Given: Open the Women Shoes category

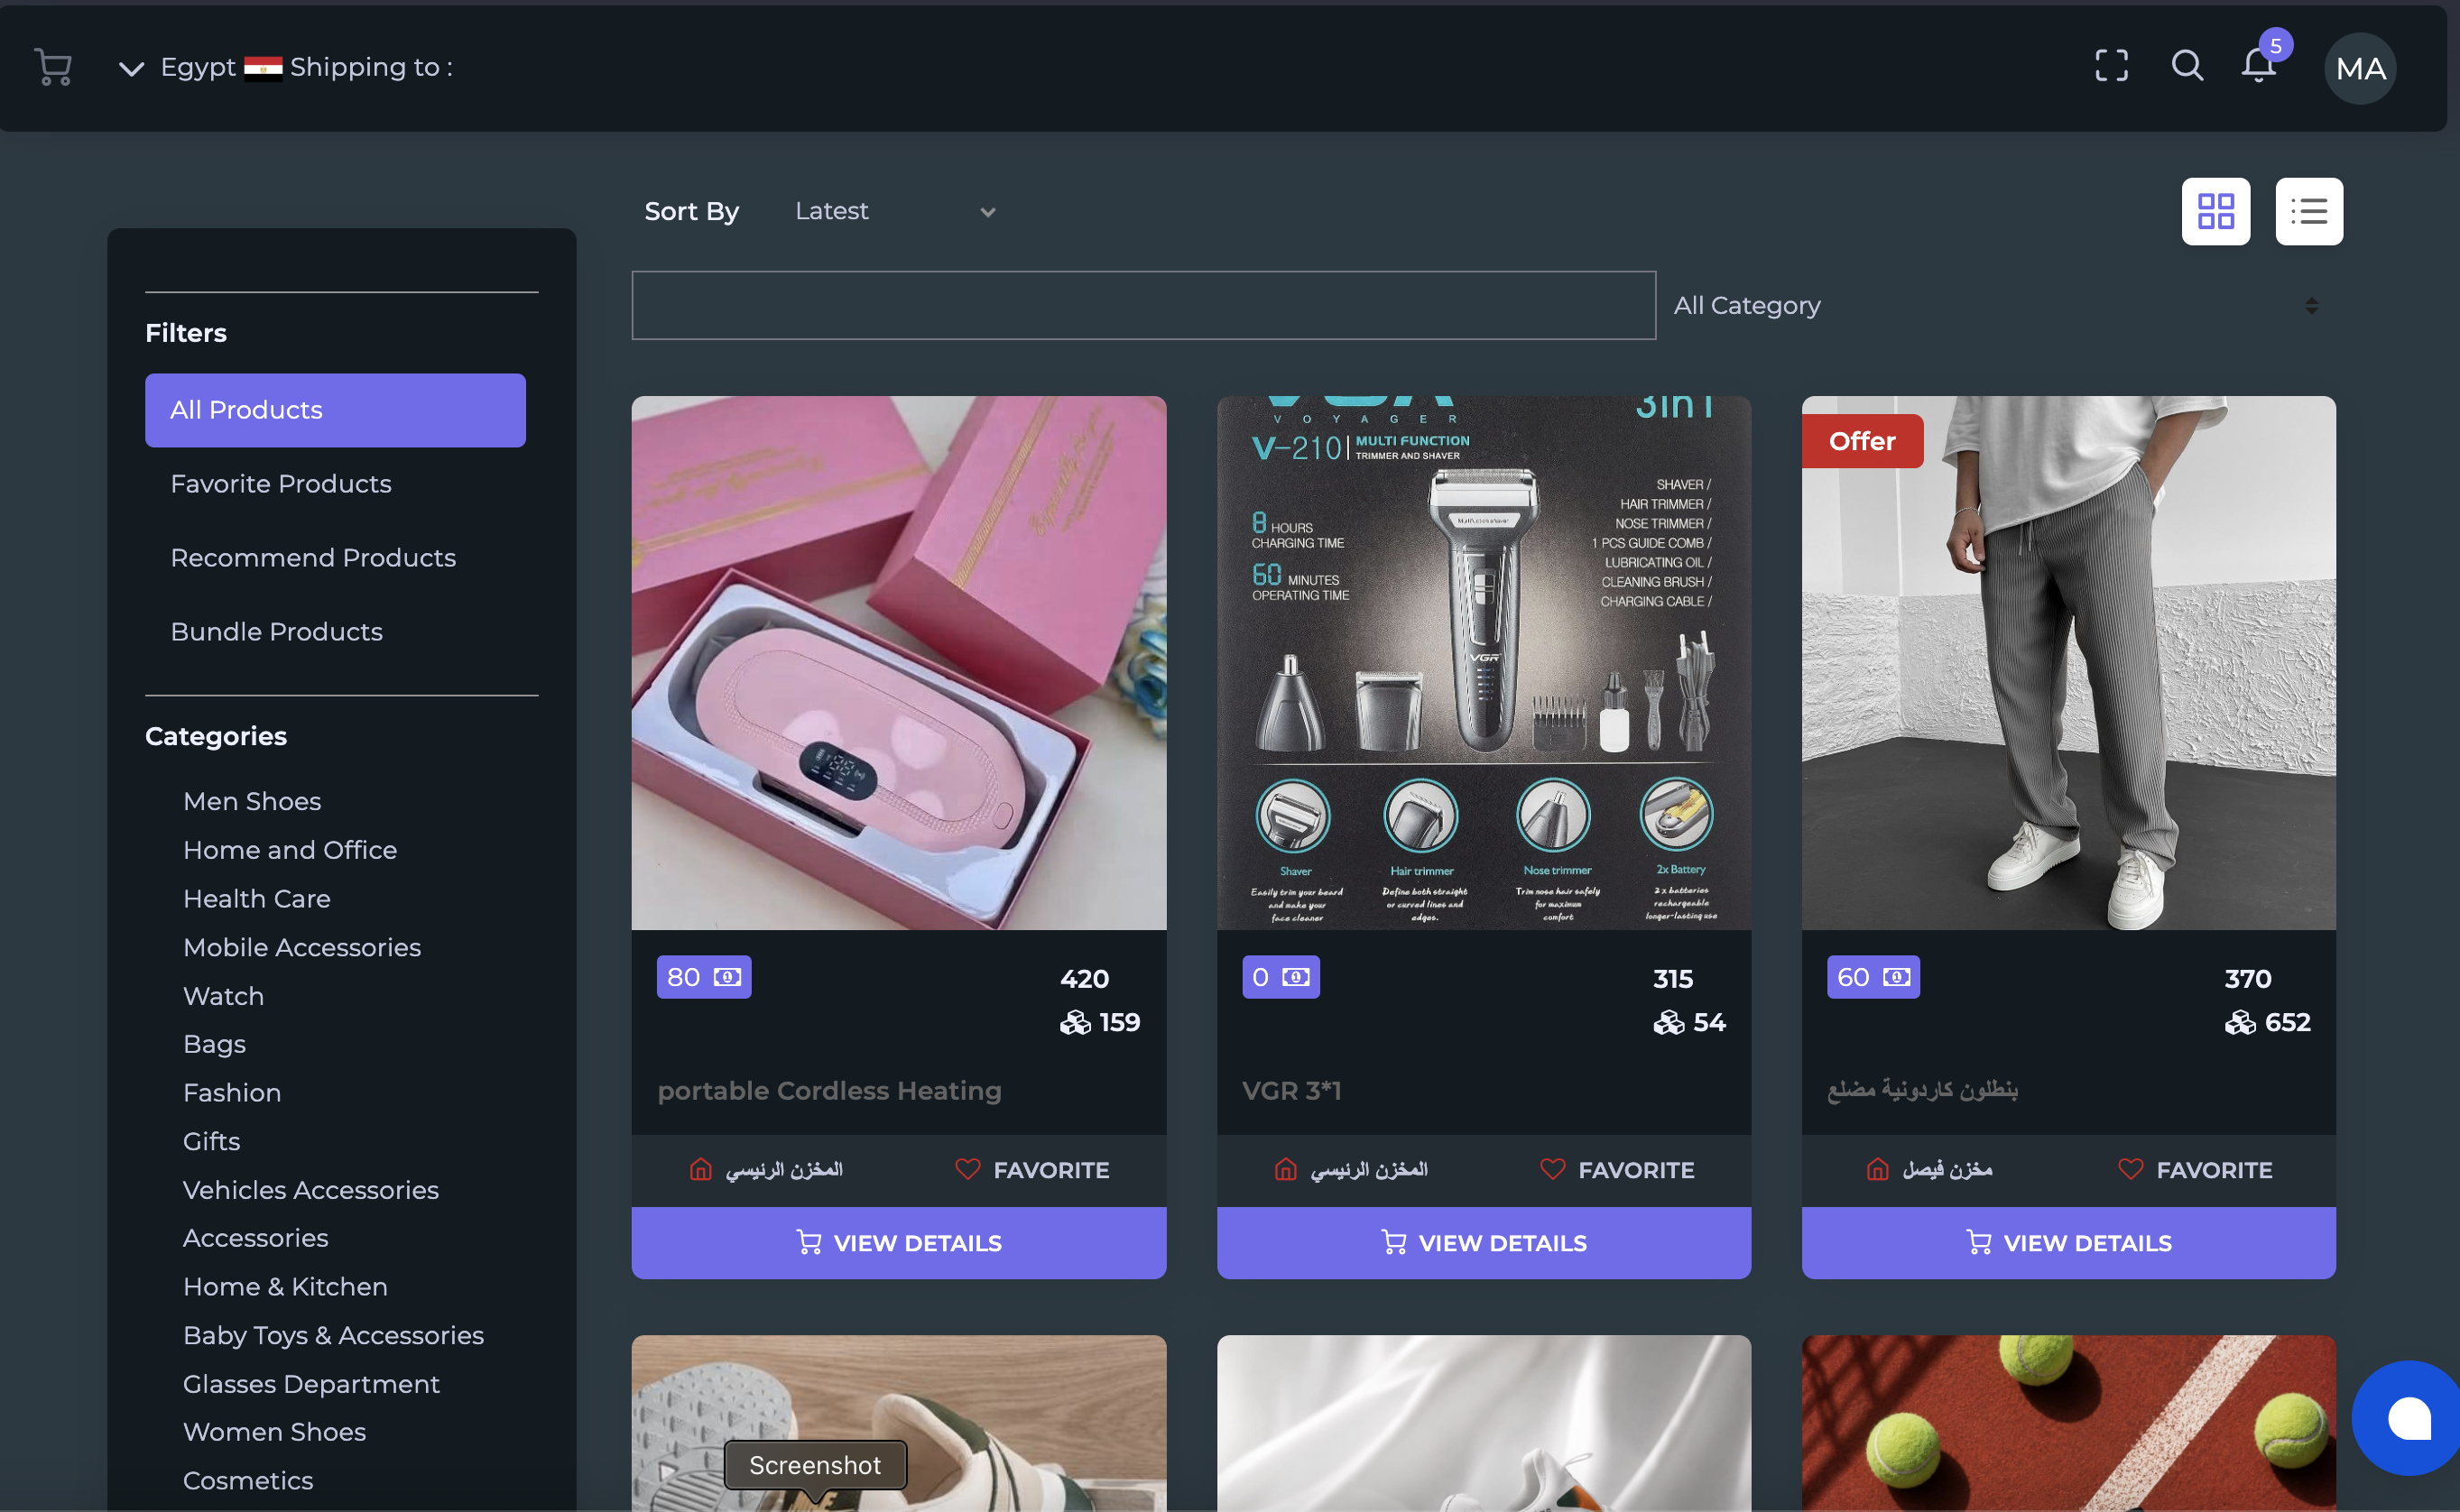Looking at the screenshot, I should [x=275, y=1432].
